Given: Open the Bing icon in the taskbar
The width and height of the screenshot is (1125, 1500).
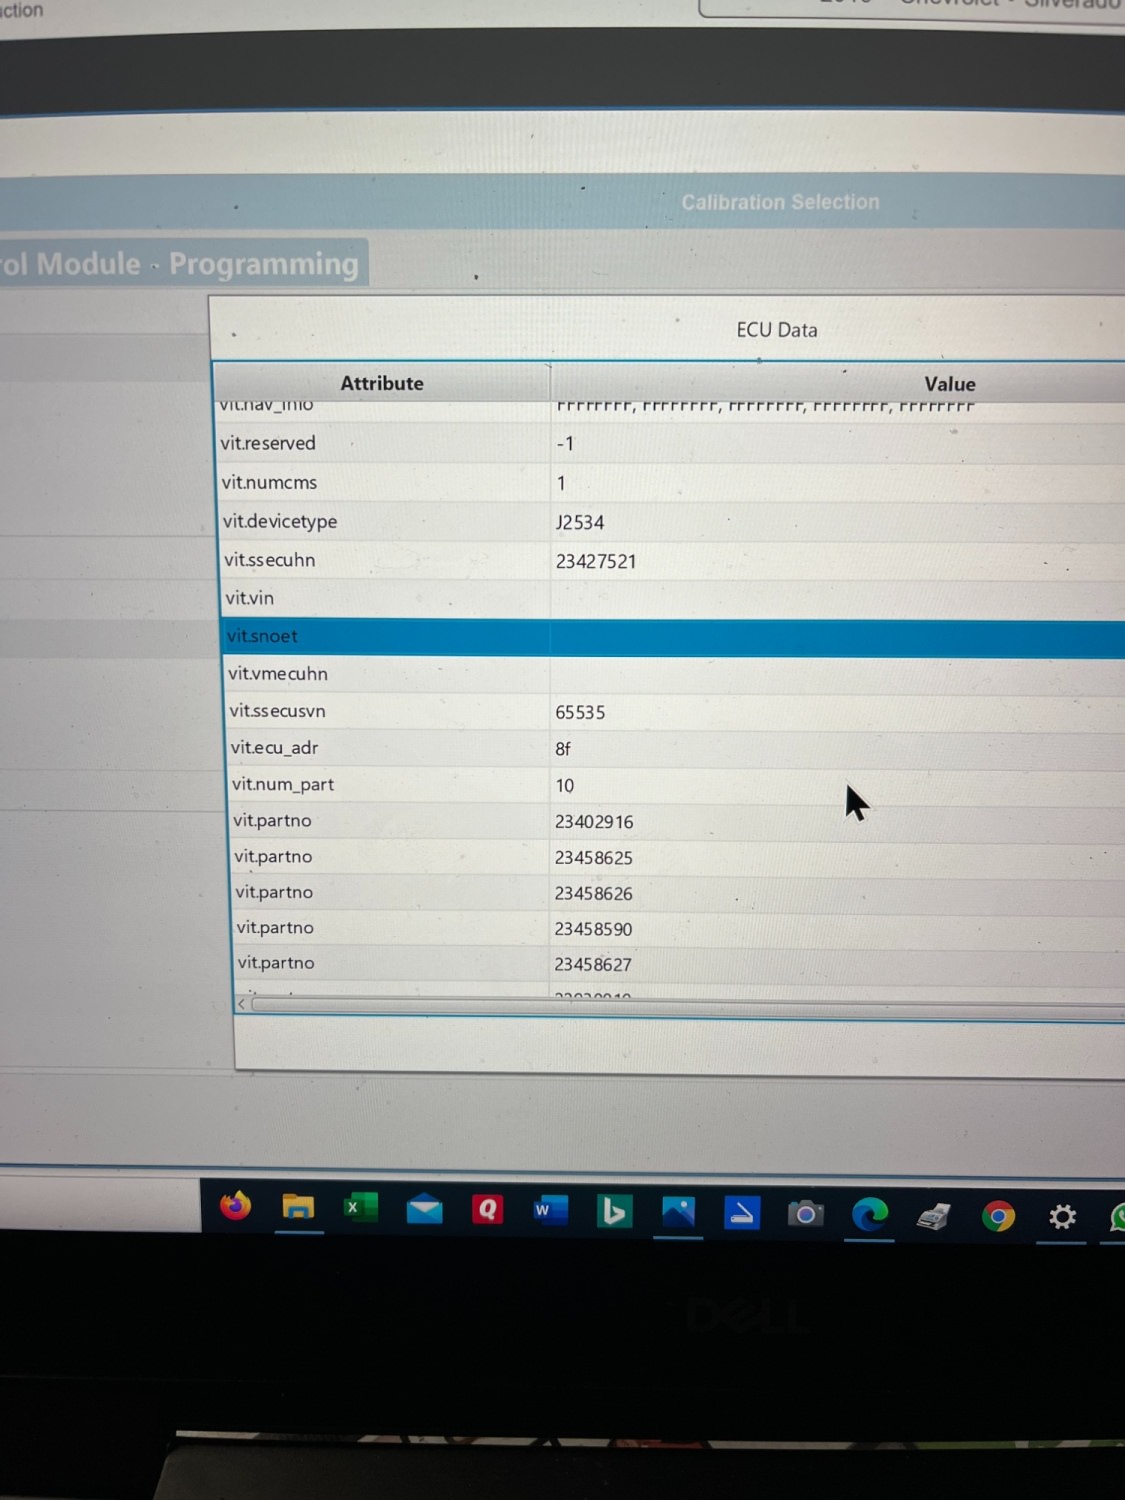Looking at the screenshot, I should (x=614, y=1212).
